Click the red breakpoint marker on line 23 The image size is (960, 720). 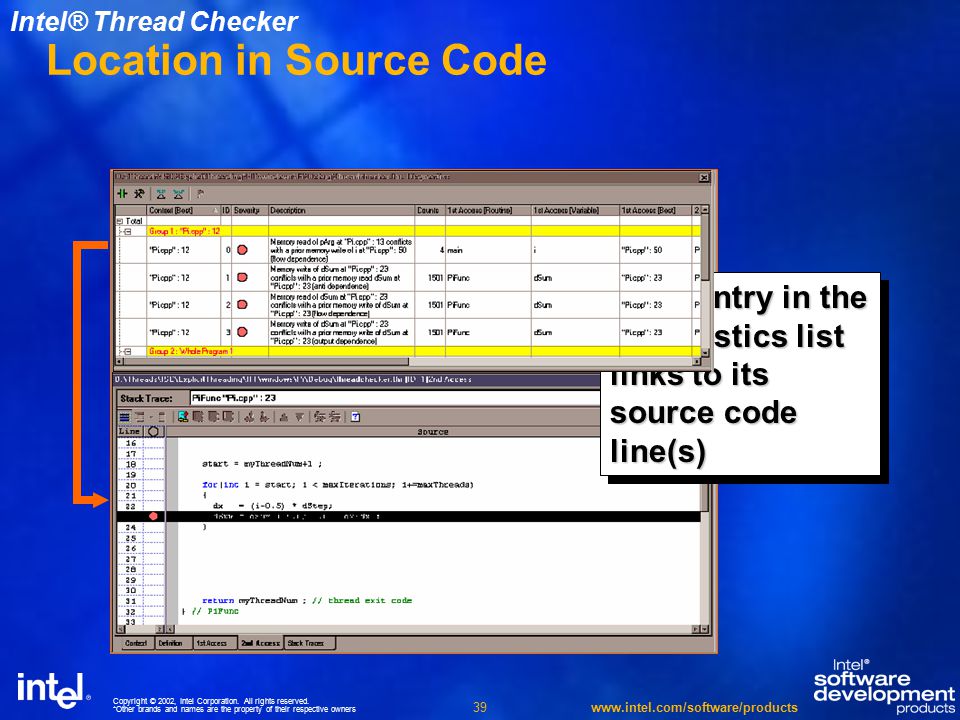(x=153, y=516)
